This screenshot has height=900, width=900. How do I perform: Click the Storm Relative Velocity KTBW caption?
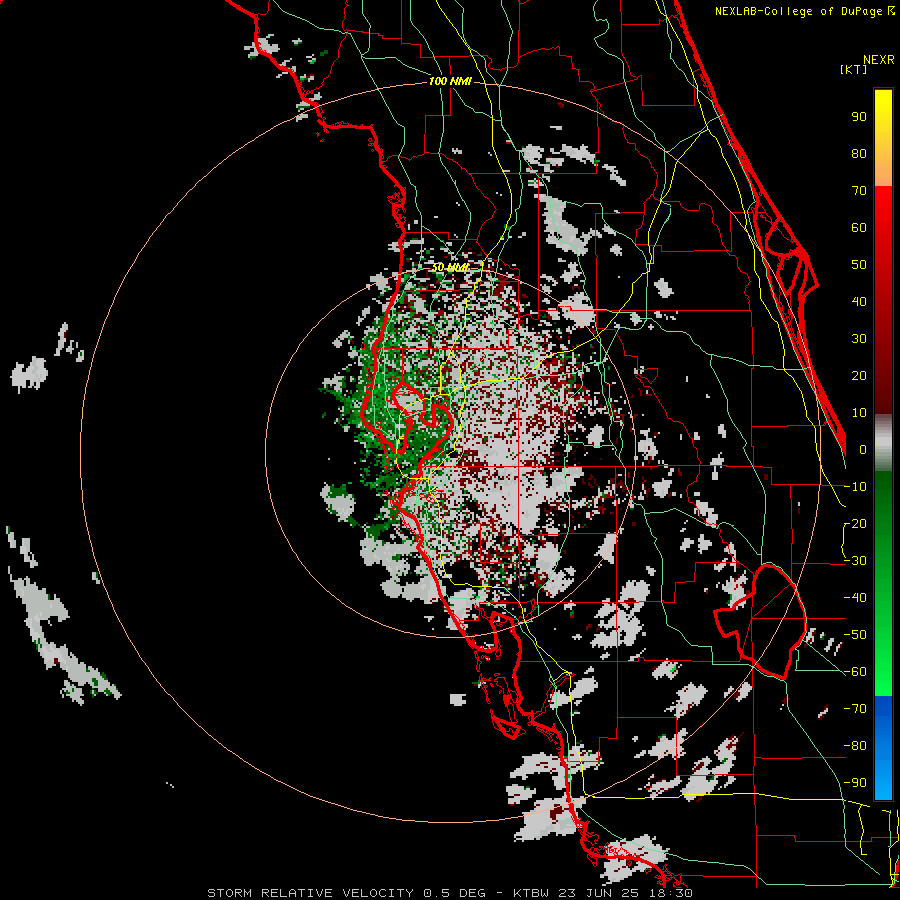449,893
